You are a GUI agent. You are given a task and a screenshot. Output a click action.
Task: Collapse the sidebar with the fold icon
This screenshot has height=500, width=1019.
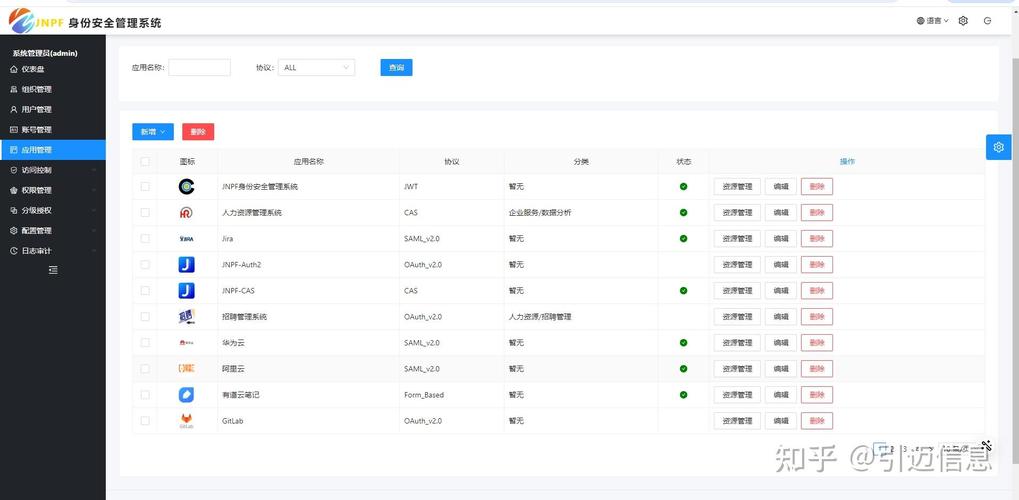click(53, 270)
